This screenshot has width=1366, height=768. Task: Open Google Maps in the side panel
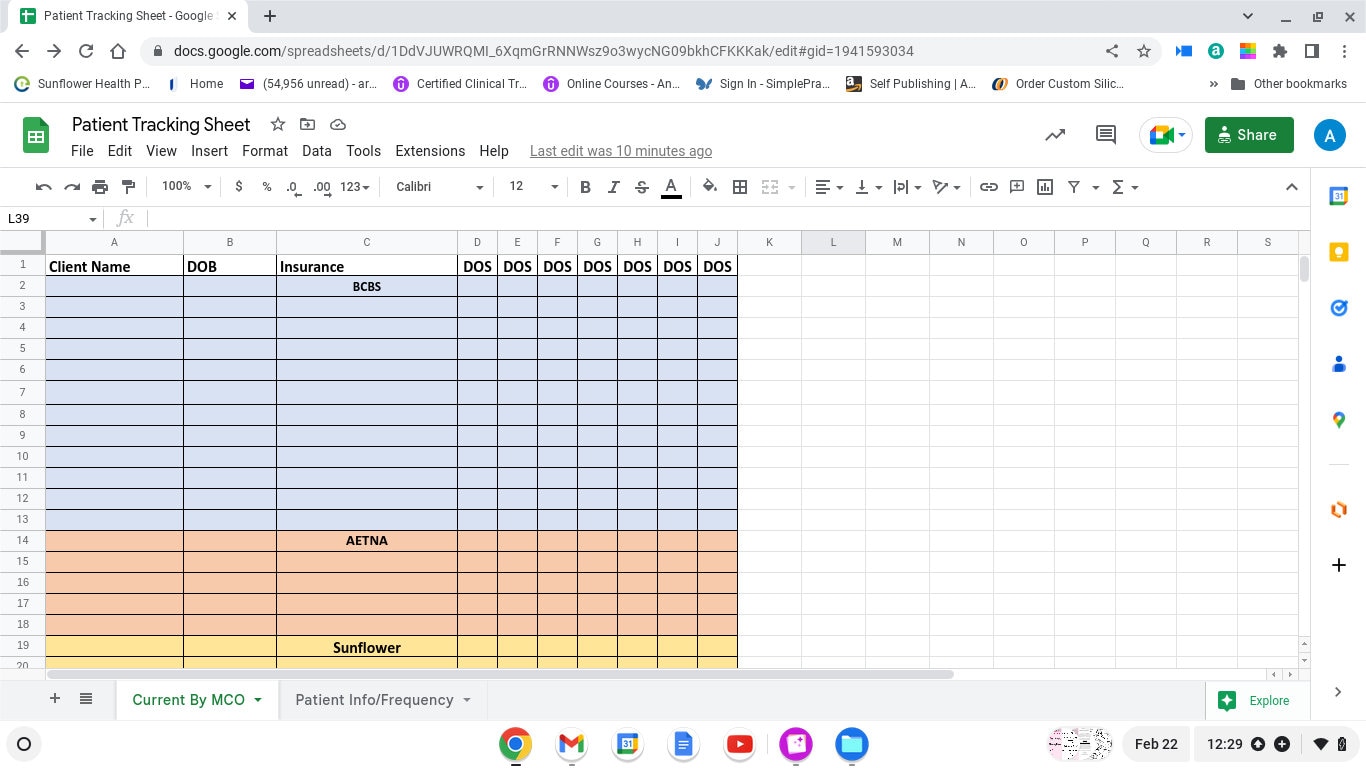(x=1339, y=421)
